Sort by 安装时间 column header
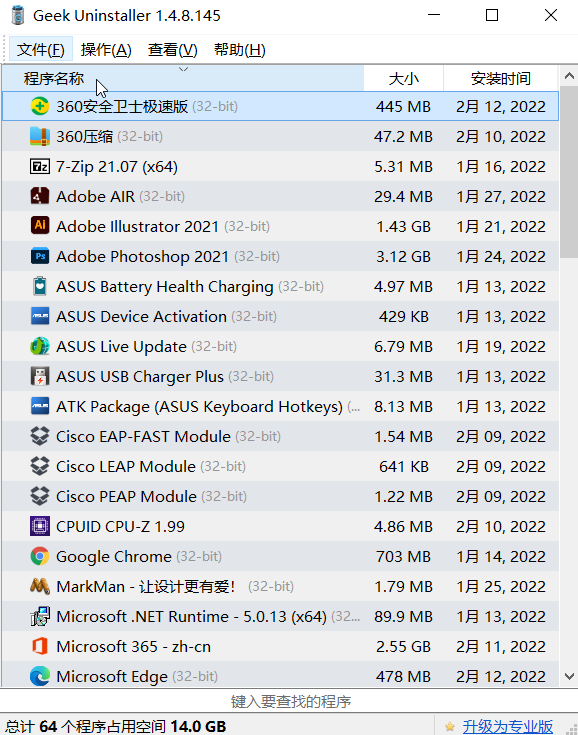578x735 pixels. [501, 78]
